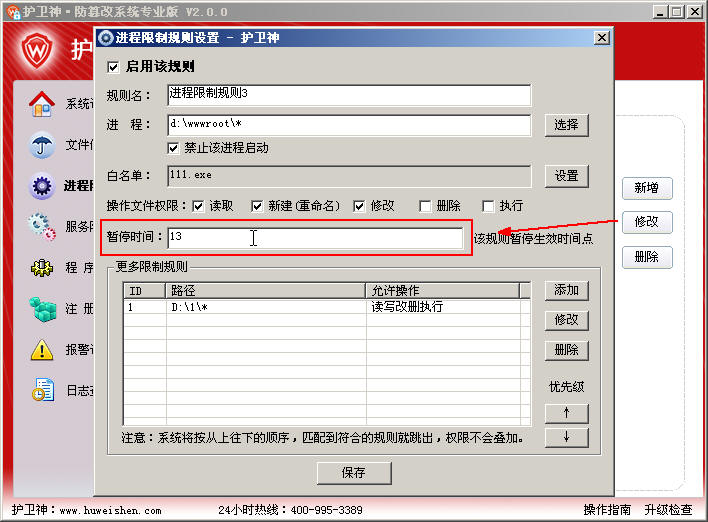Viewport: 708px width, 522px height.
Task: Toggle the 新建(重命名) permission checkbox
Action: pyautogui.click(x=257, y=206)
